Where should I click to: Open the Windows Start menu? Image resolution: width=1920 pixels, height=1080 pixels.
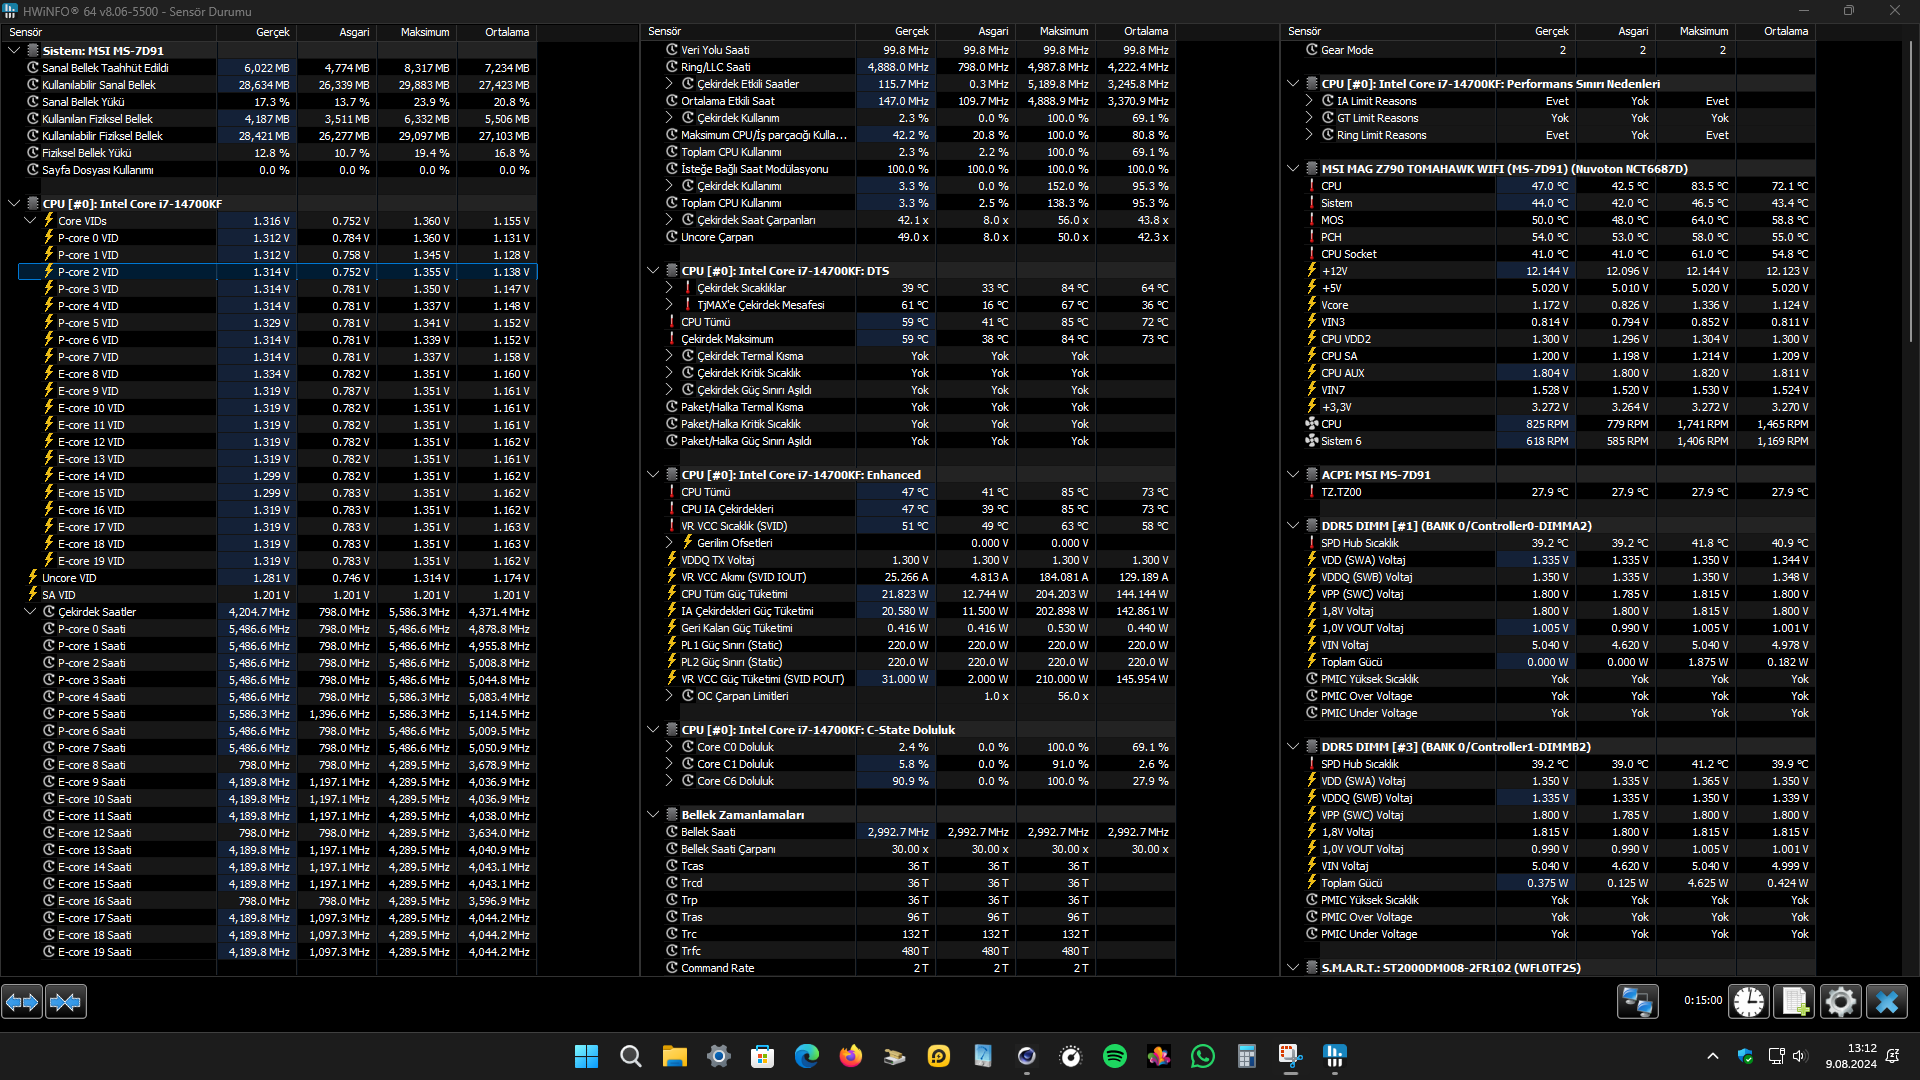click(x=587, y=1056)
